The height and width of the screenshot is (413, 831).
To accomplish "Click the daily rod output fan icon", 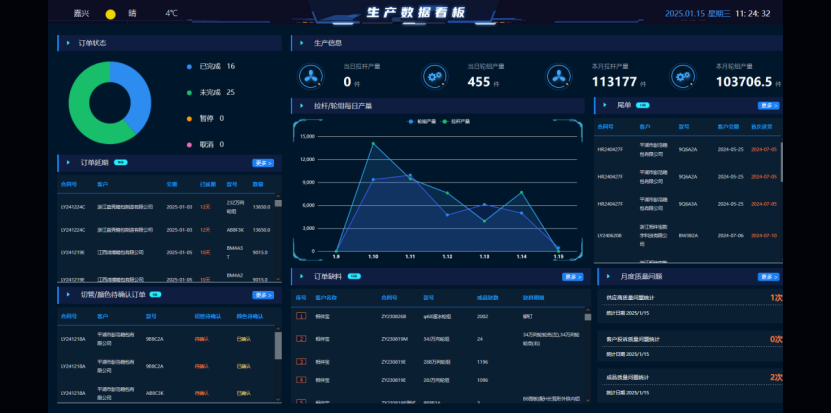I will tap(311, 76).
